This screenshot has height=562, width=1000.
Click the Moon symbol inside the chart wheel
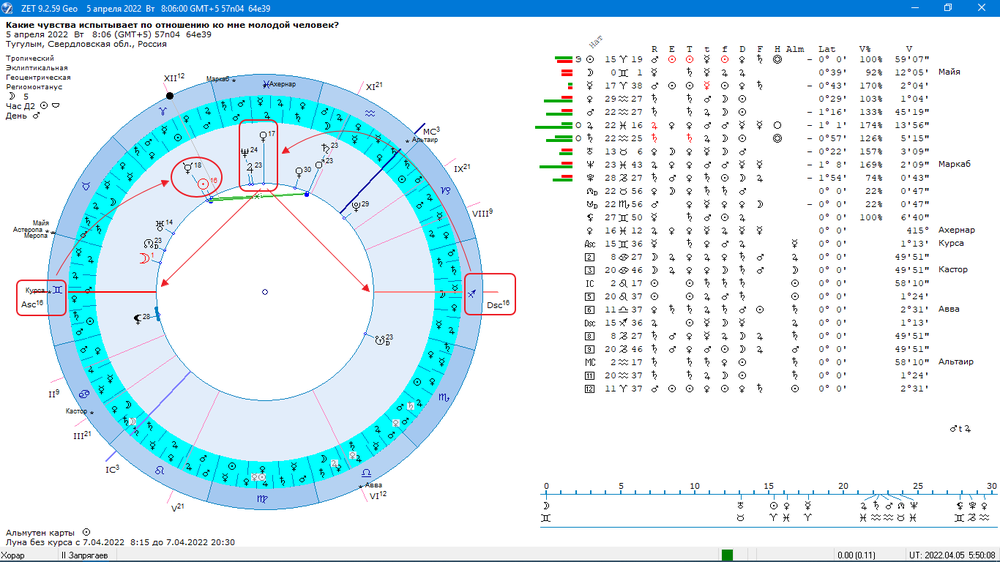click(x=143, y=258)
